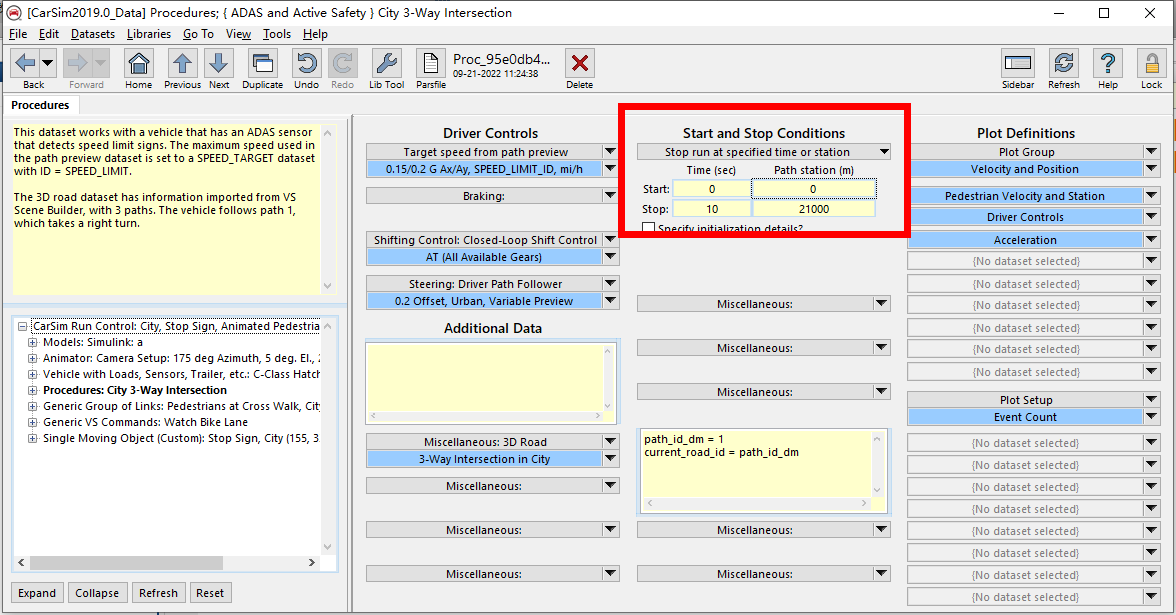
Task: View the Parsfile document icon
Action: click(430, 63)
